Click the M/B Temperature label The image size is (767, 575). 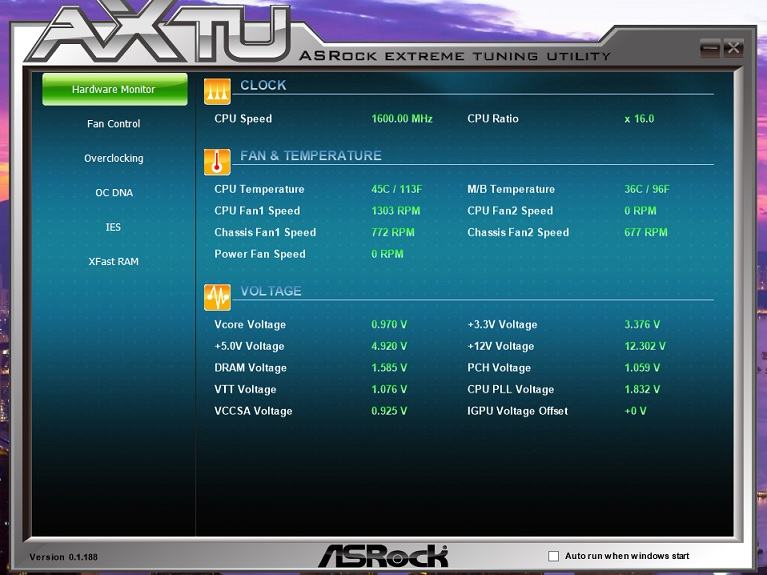[x=511, y=189]
